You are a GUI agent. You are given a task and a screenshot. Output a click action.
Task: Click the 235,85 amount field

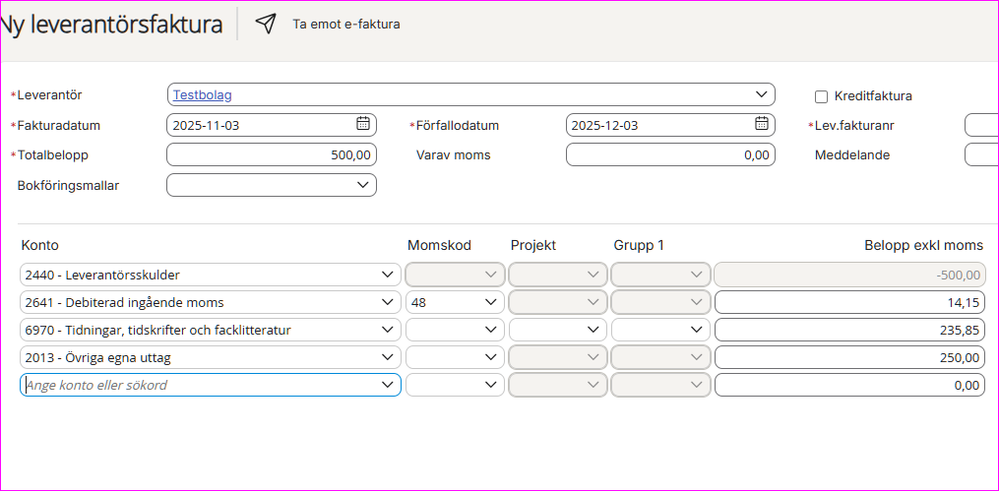(x=851, y=329)
